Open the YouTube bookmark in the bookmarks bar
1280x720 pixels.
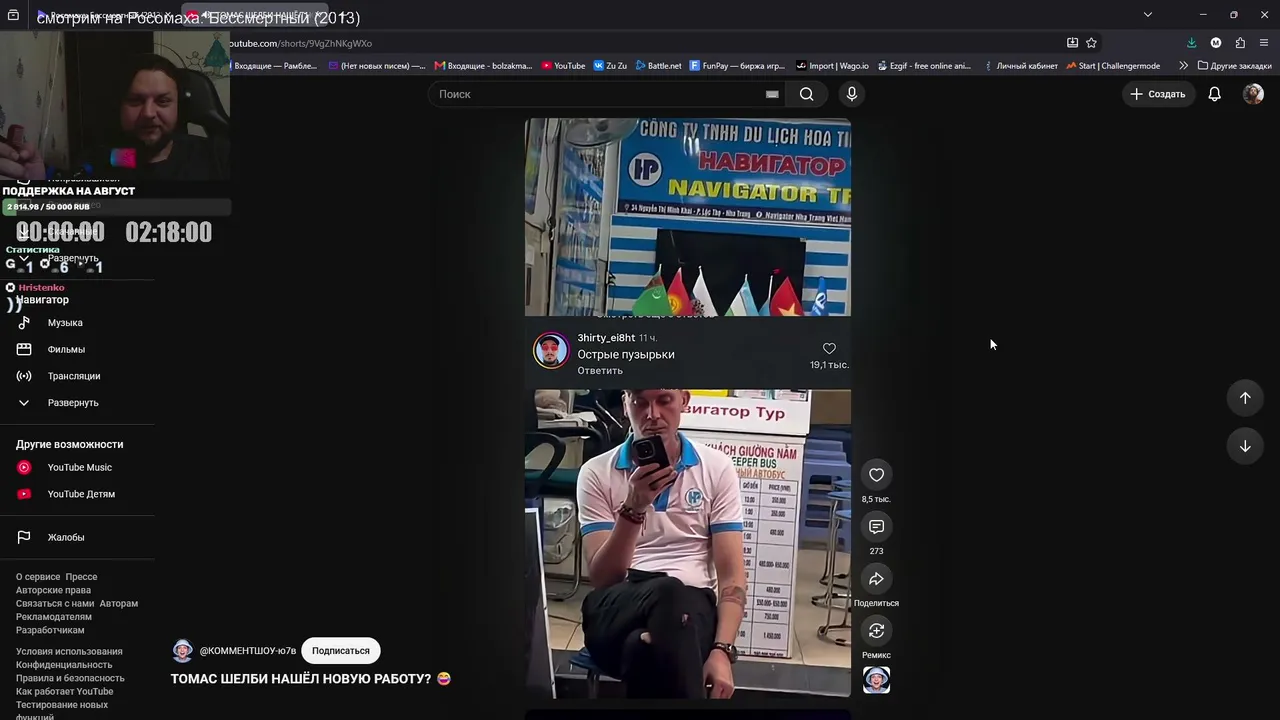tap(564, 66)
